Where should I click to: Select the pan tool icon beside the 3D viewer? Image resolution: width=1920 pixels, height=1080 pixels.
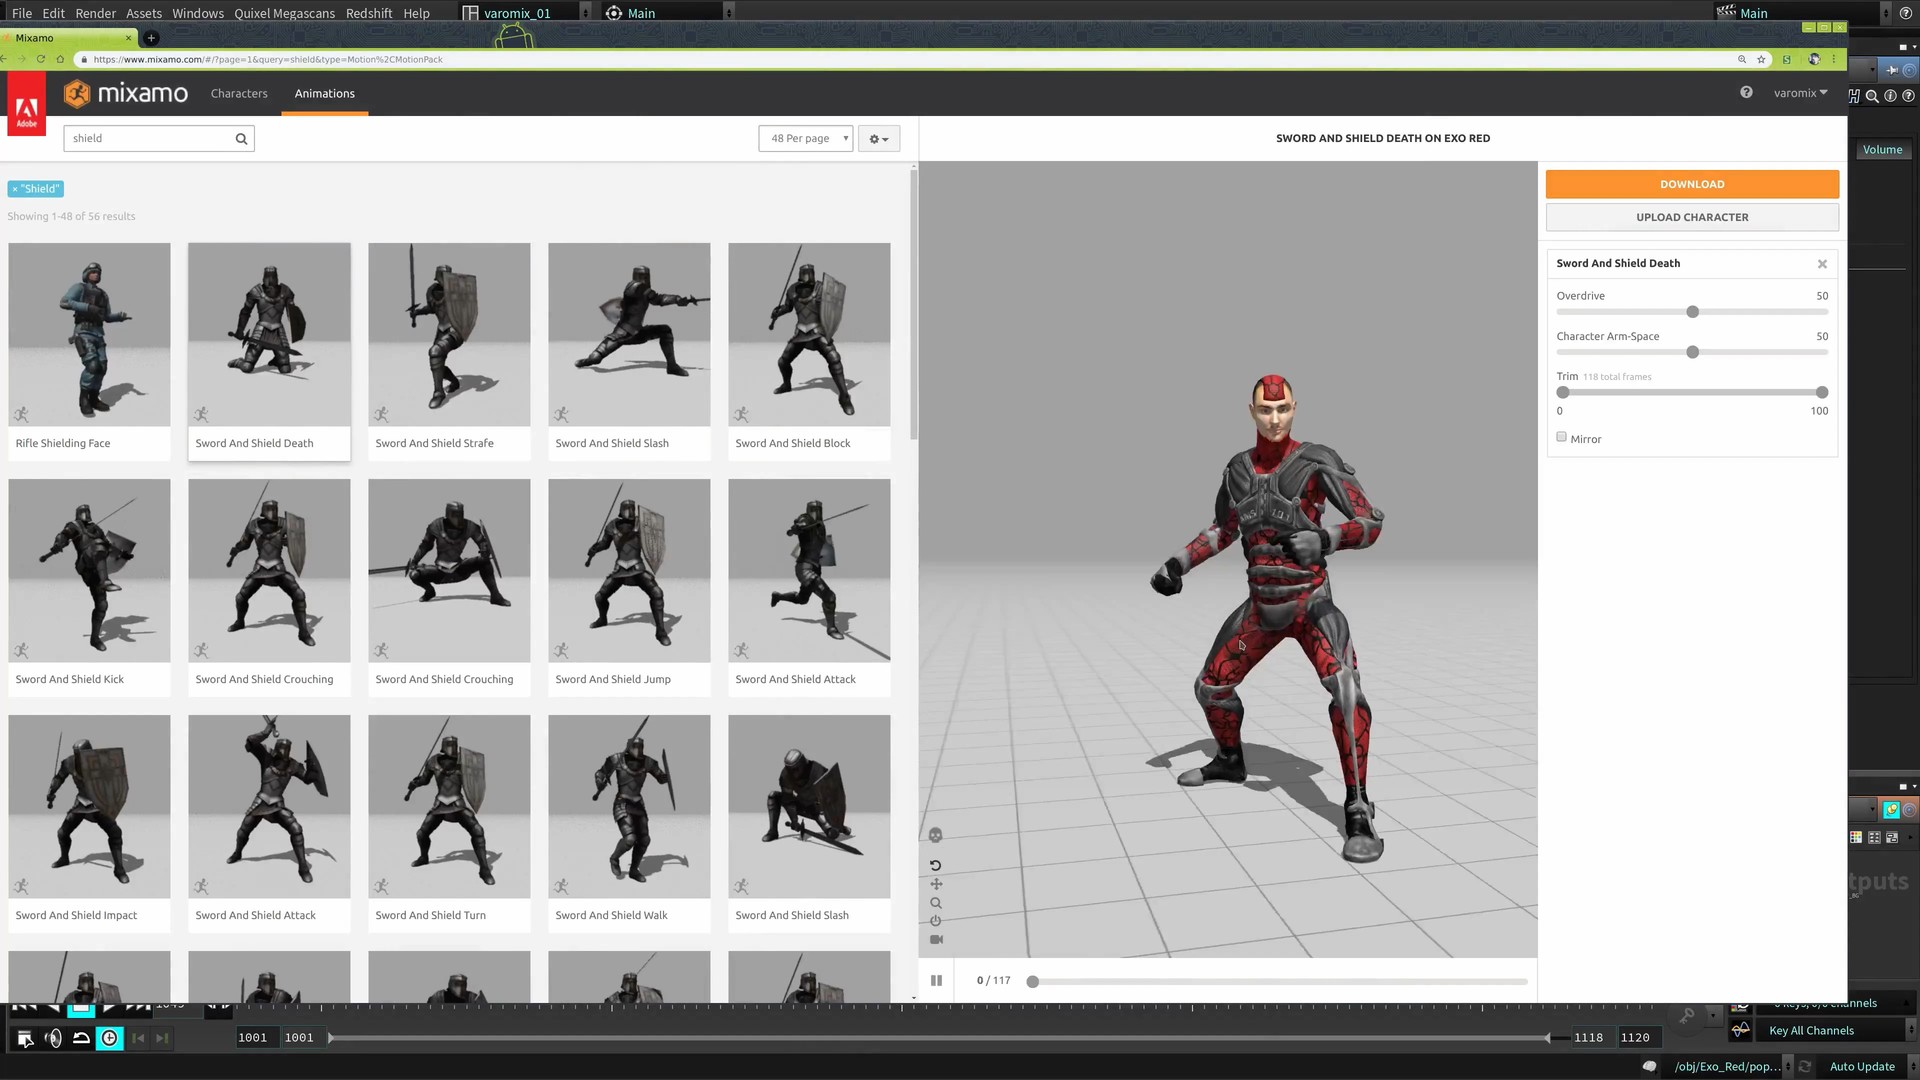tap(935, 883)
